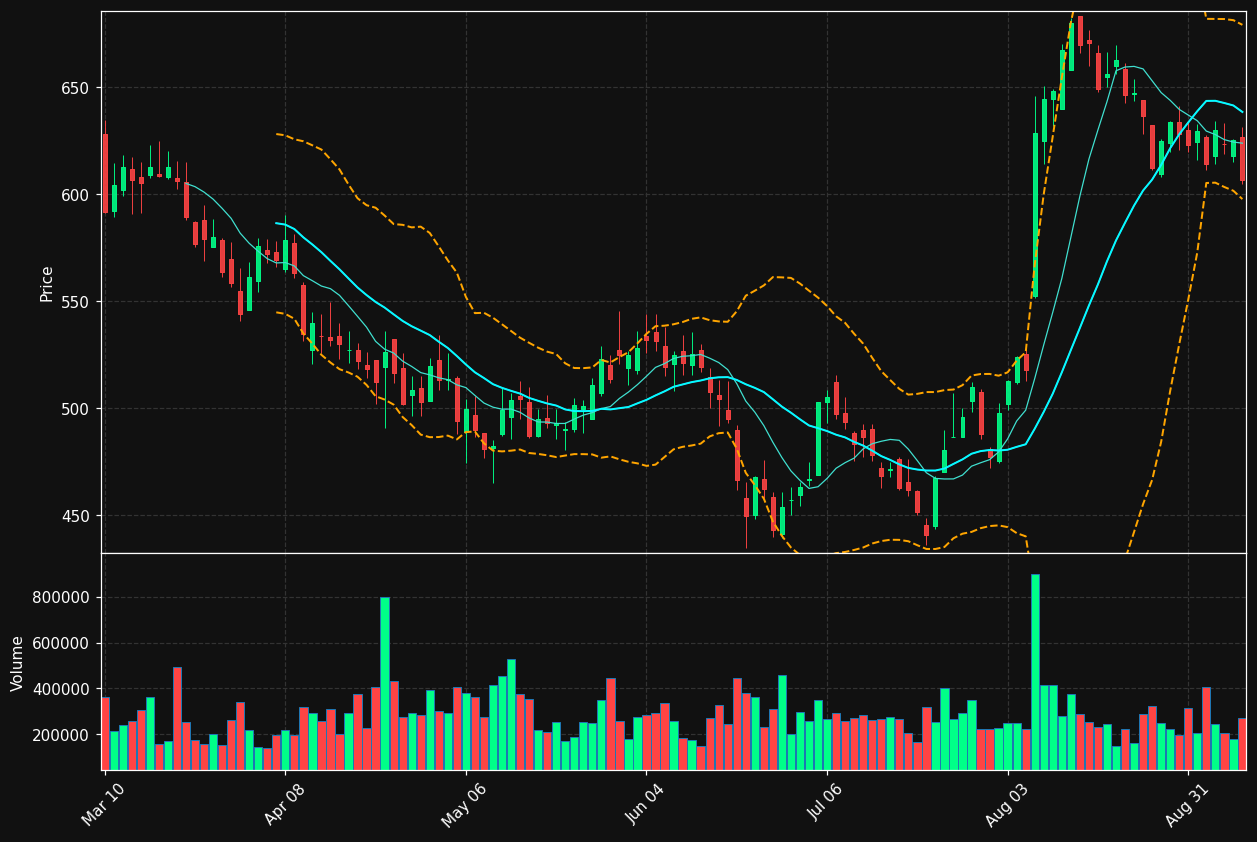Click the tallest green volume bar in August
Screen dimensions: 1257x842
pos(1035,672)
